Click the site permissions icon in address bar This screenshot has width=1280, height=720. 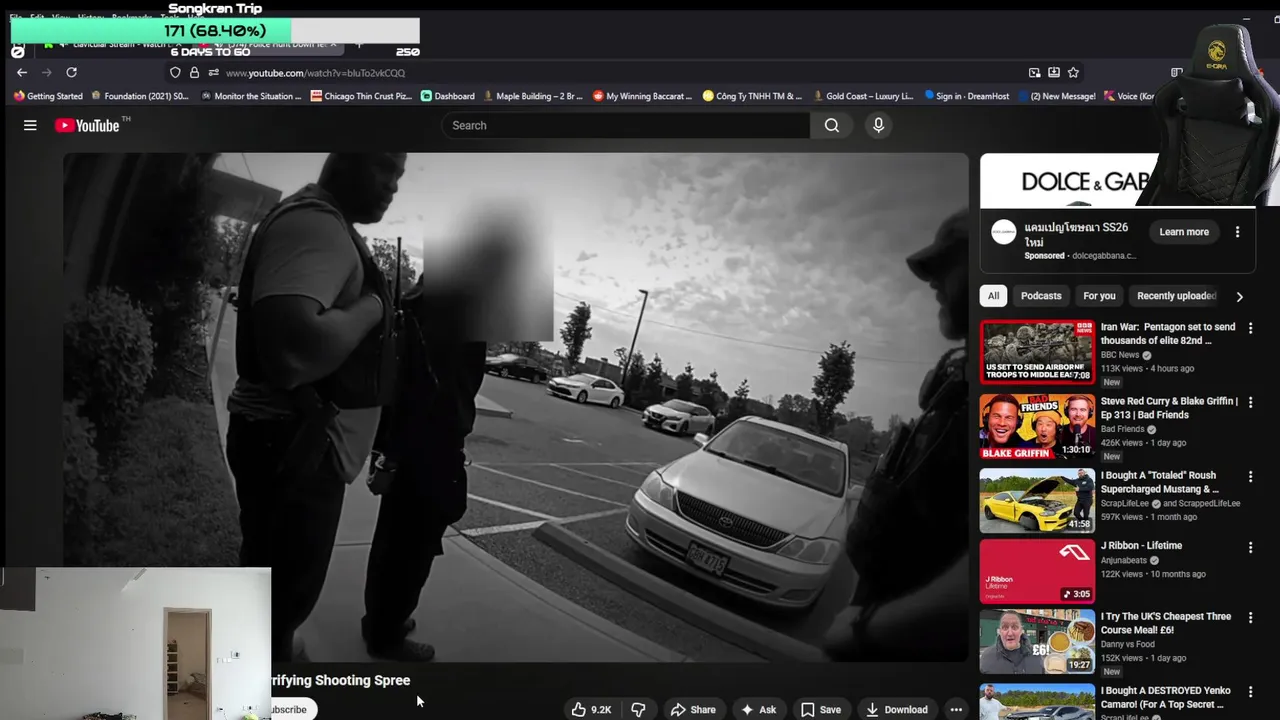point(213,72)
